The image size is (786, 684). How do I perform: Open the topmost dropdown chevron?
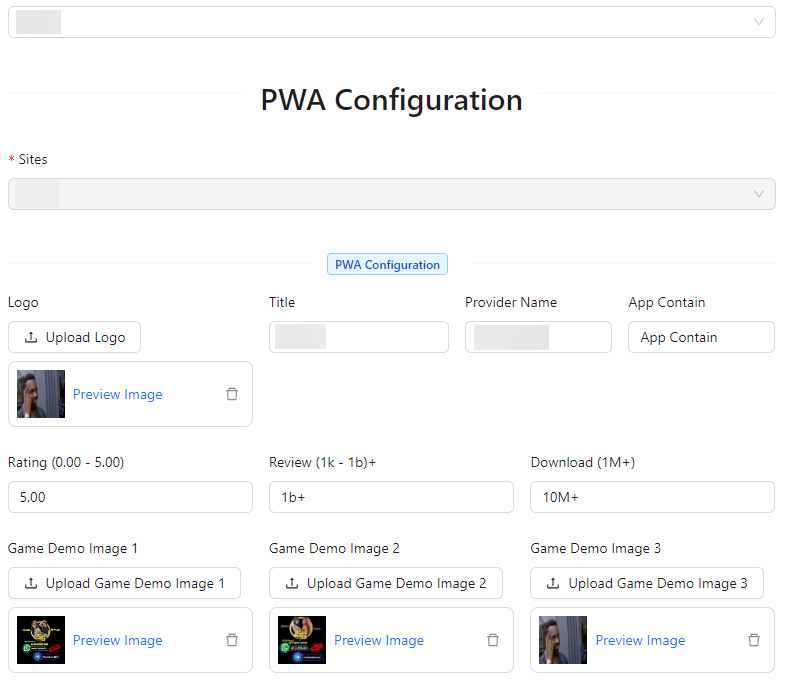[759, 22]
